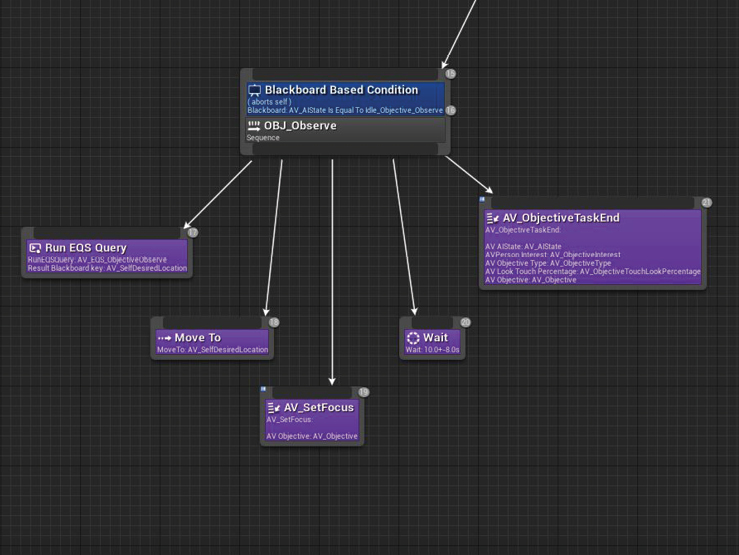The height and width of the screenshot is (555, 739).
Task: Click the sequence icon beside OBJ_Observe
Action: click(254, 125)
